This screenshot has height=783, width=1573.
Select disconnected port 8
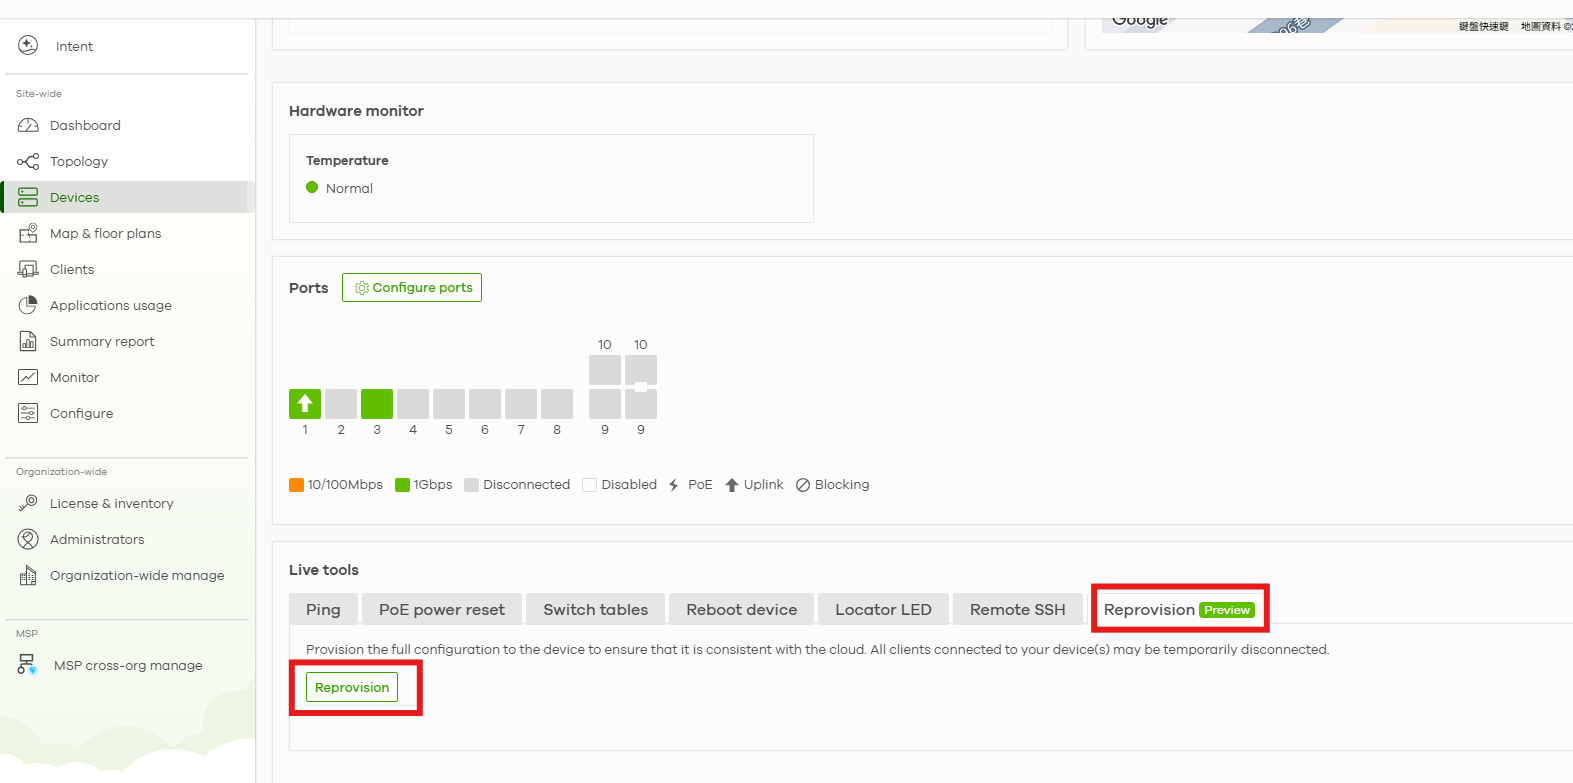tap(557, 404)
